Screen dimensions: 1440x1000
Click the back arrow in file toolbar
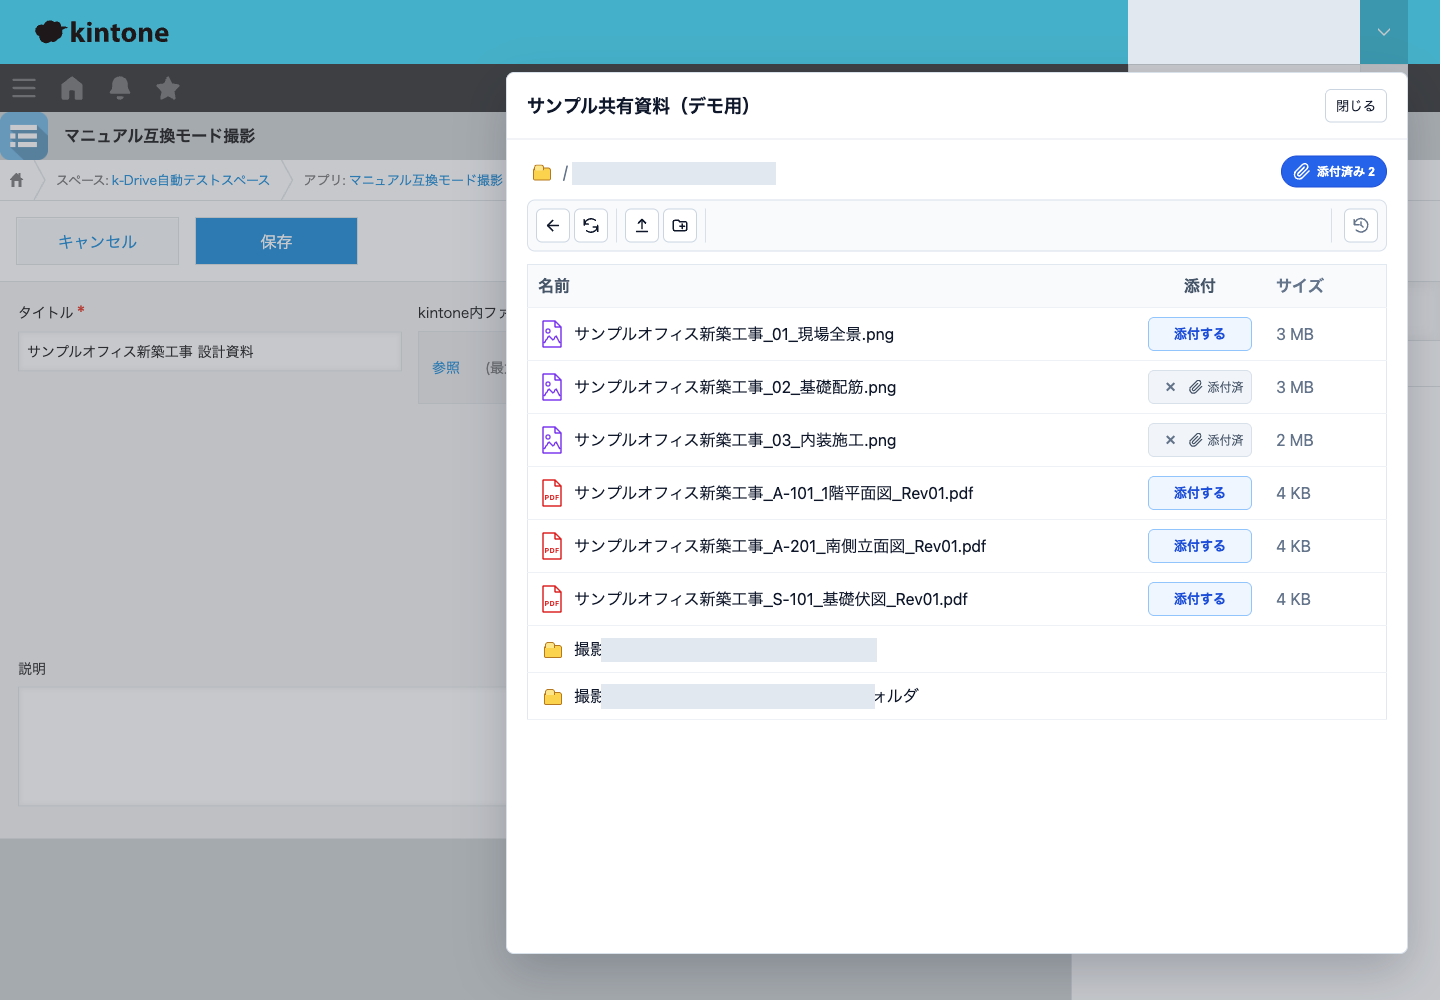[553, 226]
